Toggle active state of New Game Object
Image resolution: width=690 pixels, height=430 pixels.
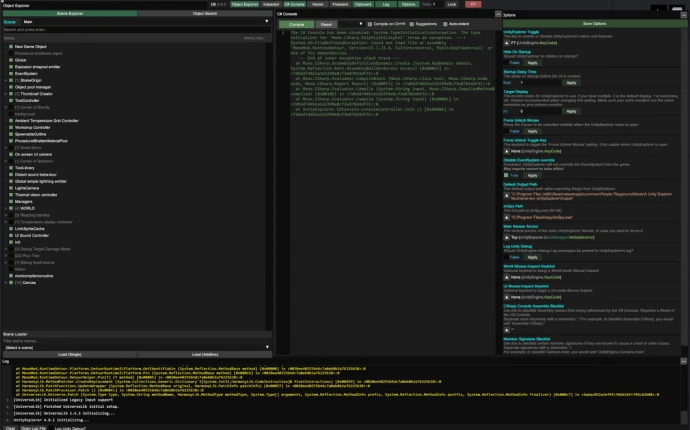[11, 47]
